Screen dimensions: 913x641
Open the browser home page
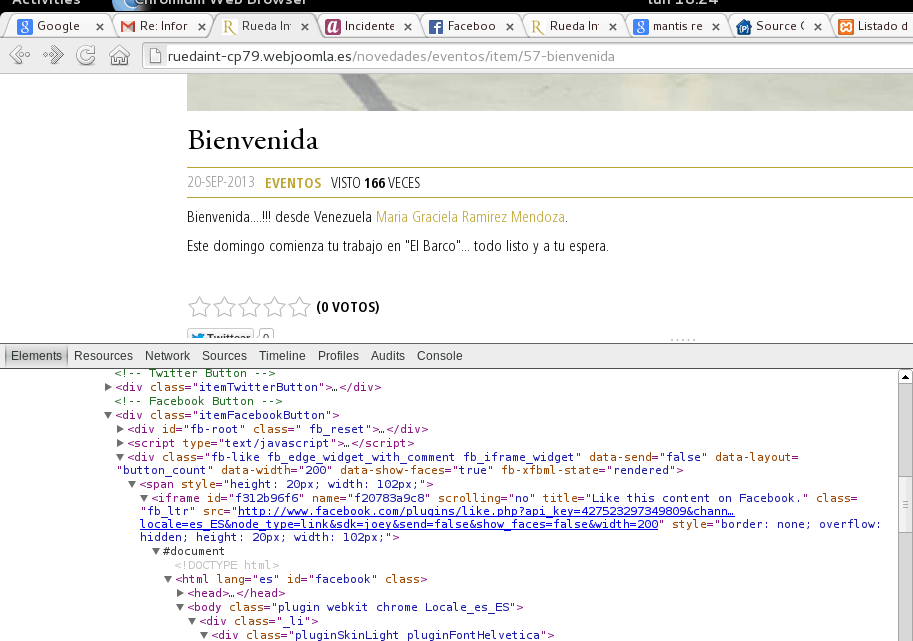pos(119,56)
